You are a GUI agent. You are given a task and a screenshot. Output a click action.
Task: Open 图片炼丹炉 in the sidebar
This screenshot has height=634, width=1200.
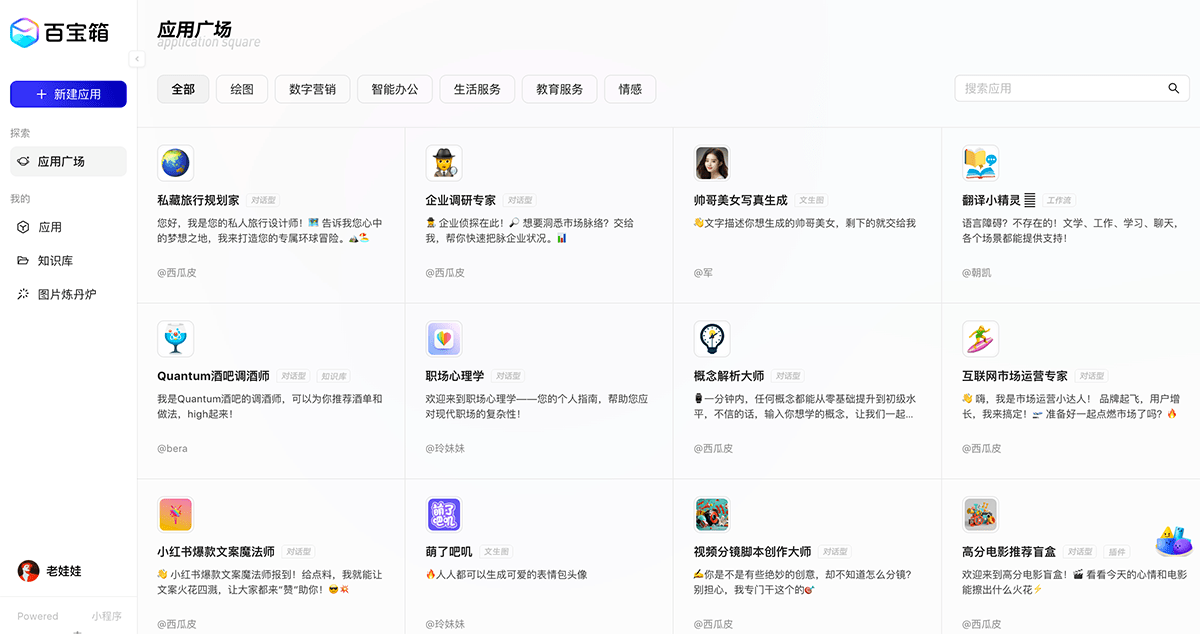point(68,295)
